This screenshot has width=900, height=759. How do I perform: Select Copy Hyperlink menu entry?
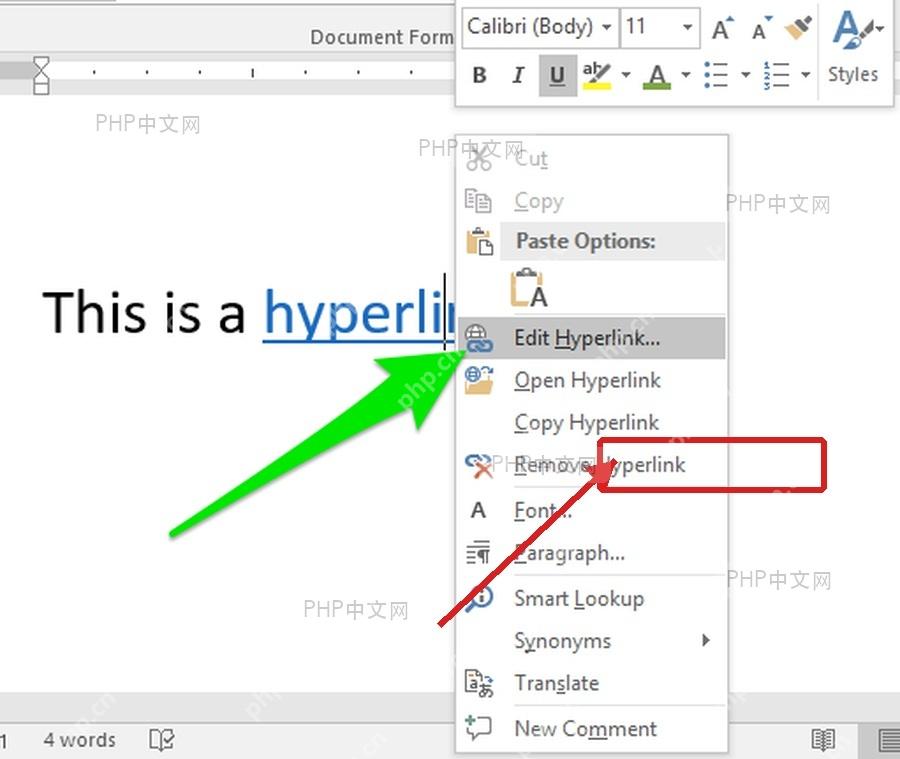[x=592, y=423]
